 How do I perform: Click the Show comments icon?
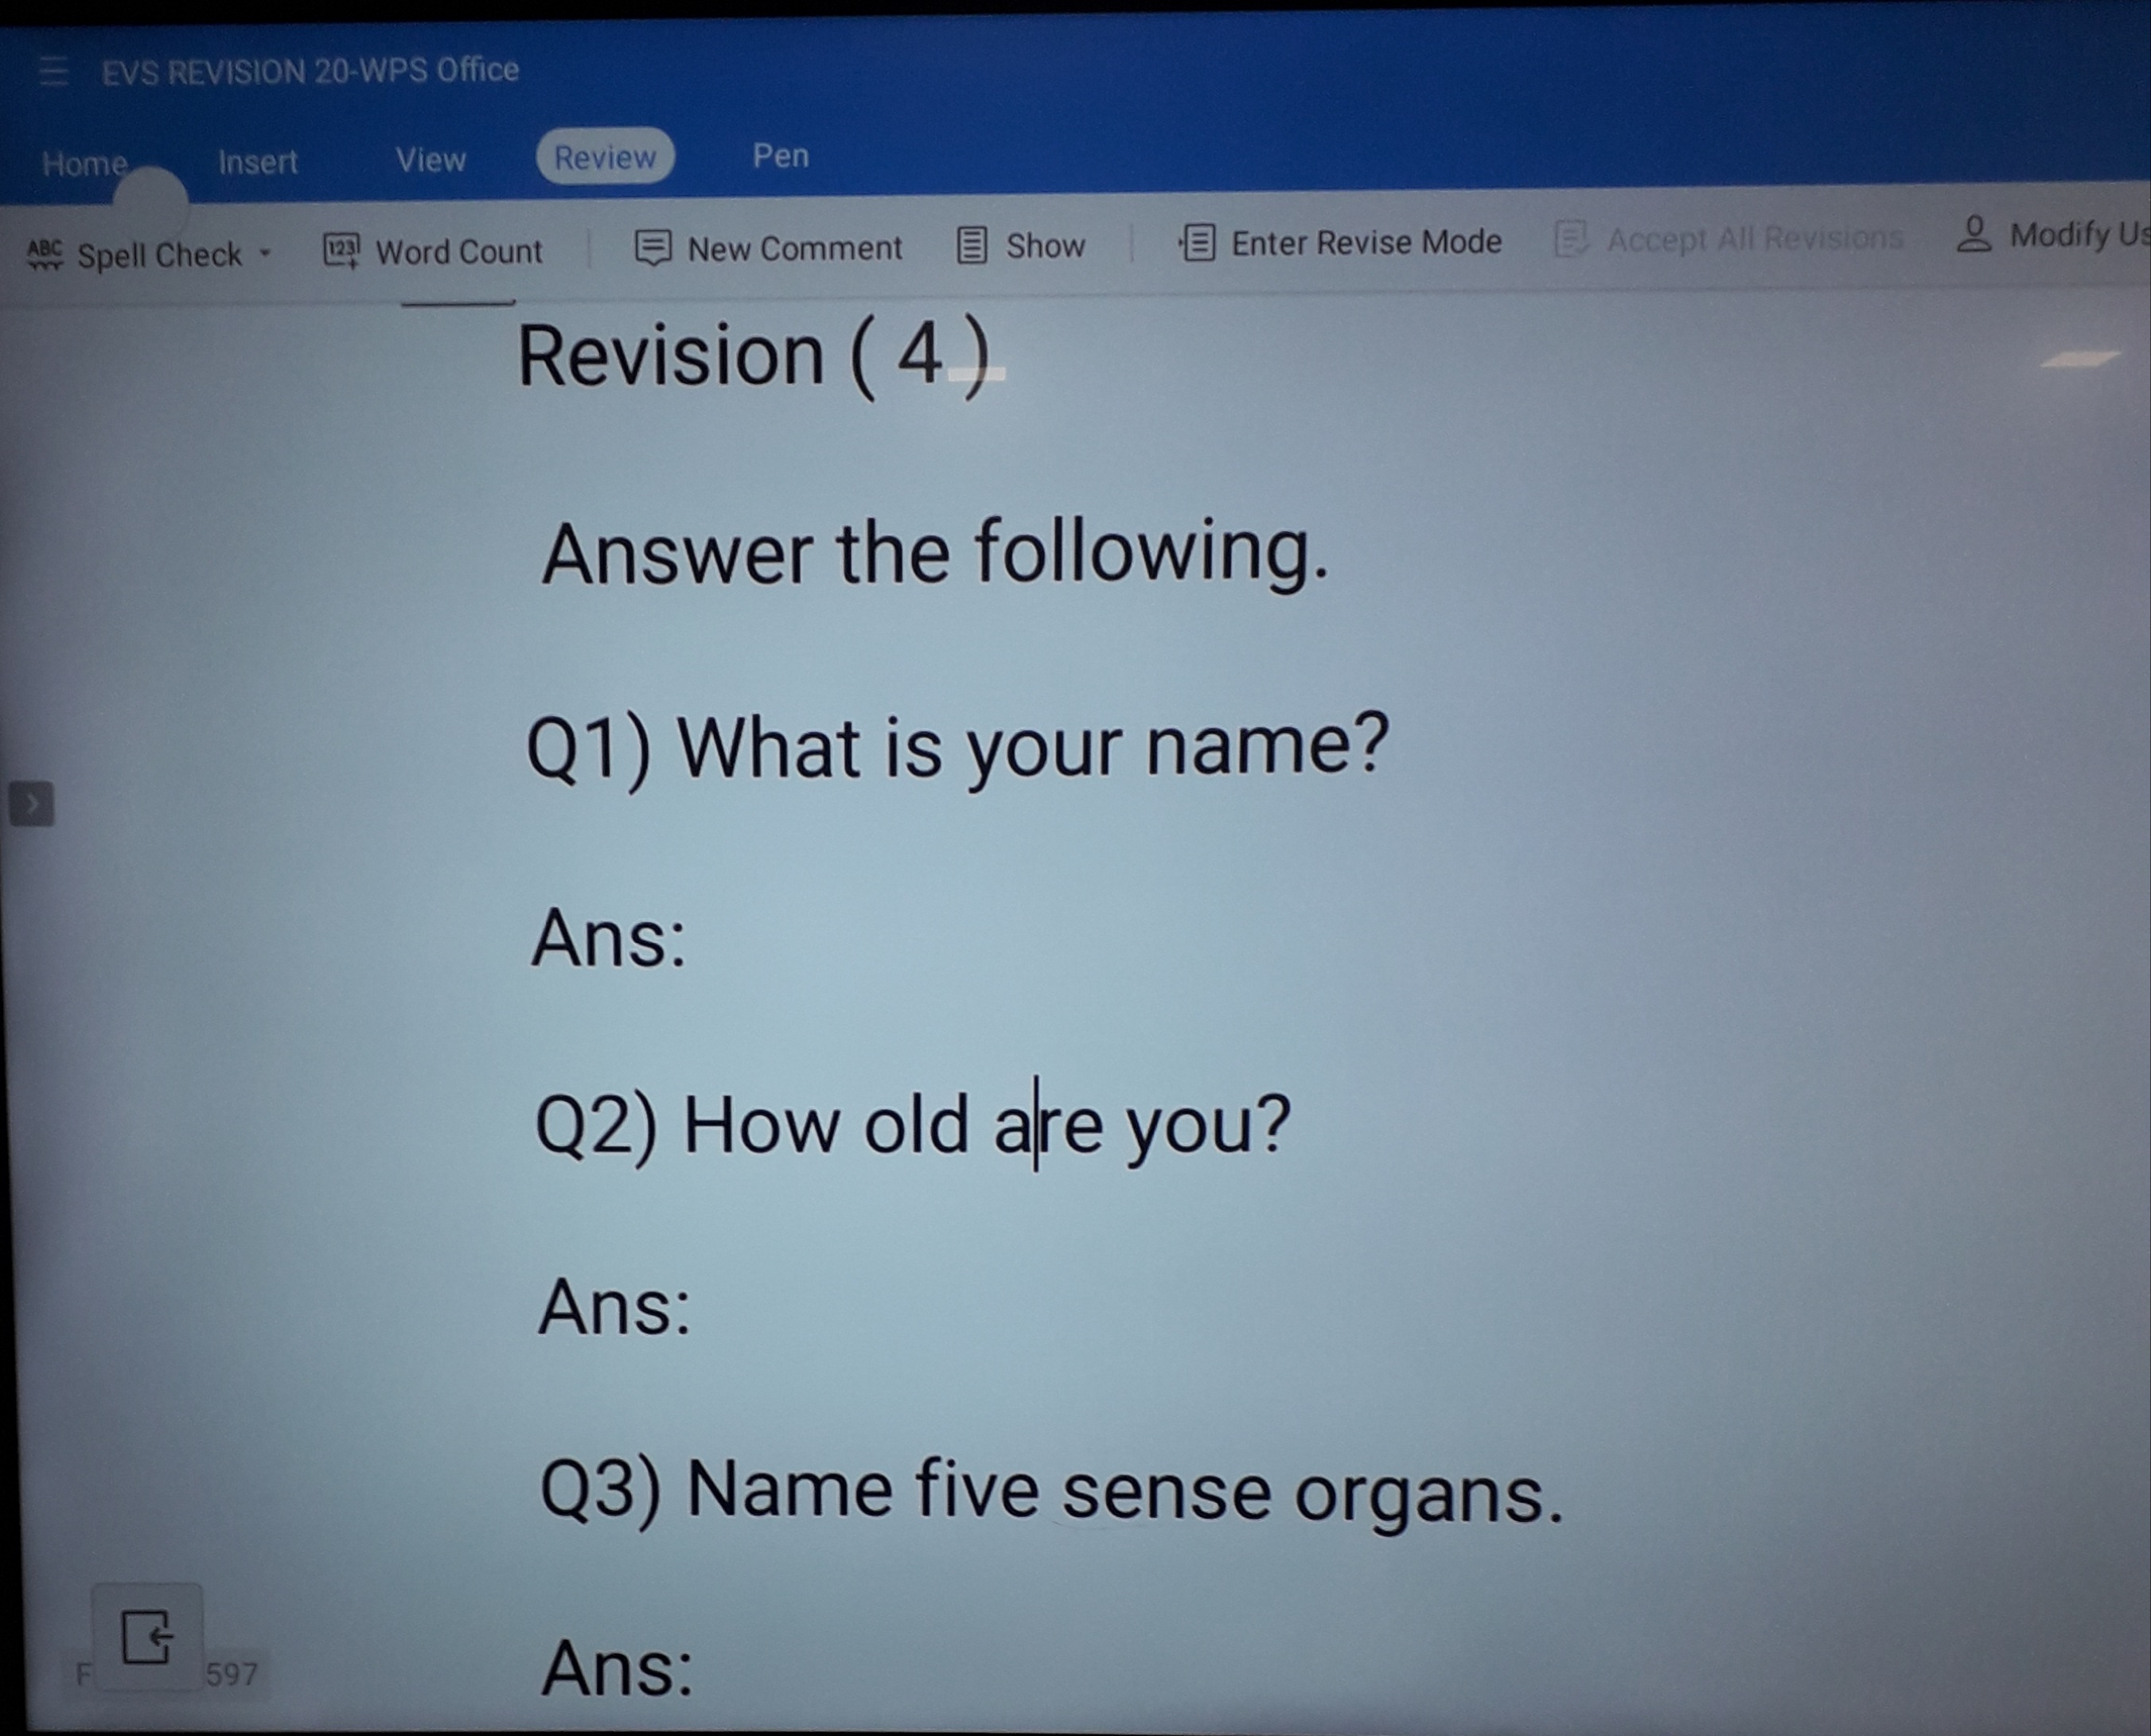(x=972, y=245)
